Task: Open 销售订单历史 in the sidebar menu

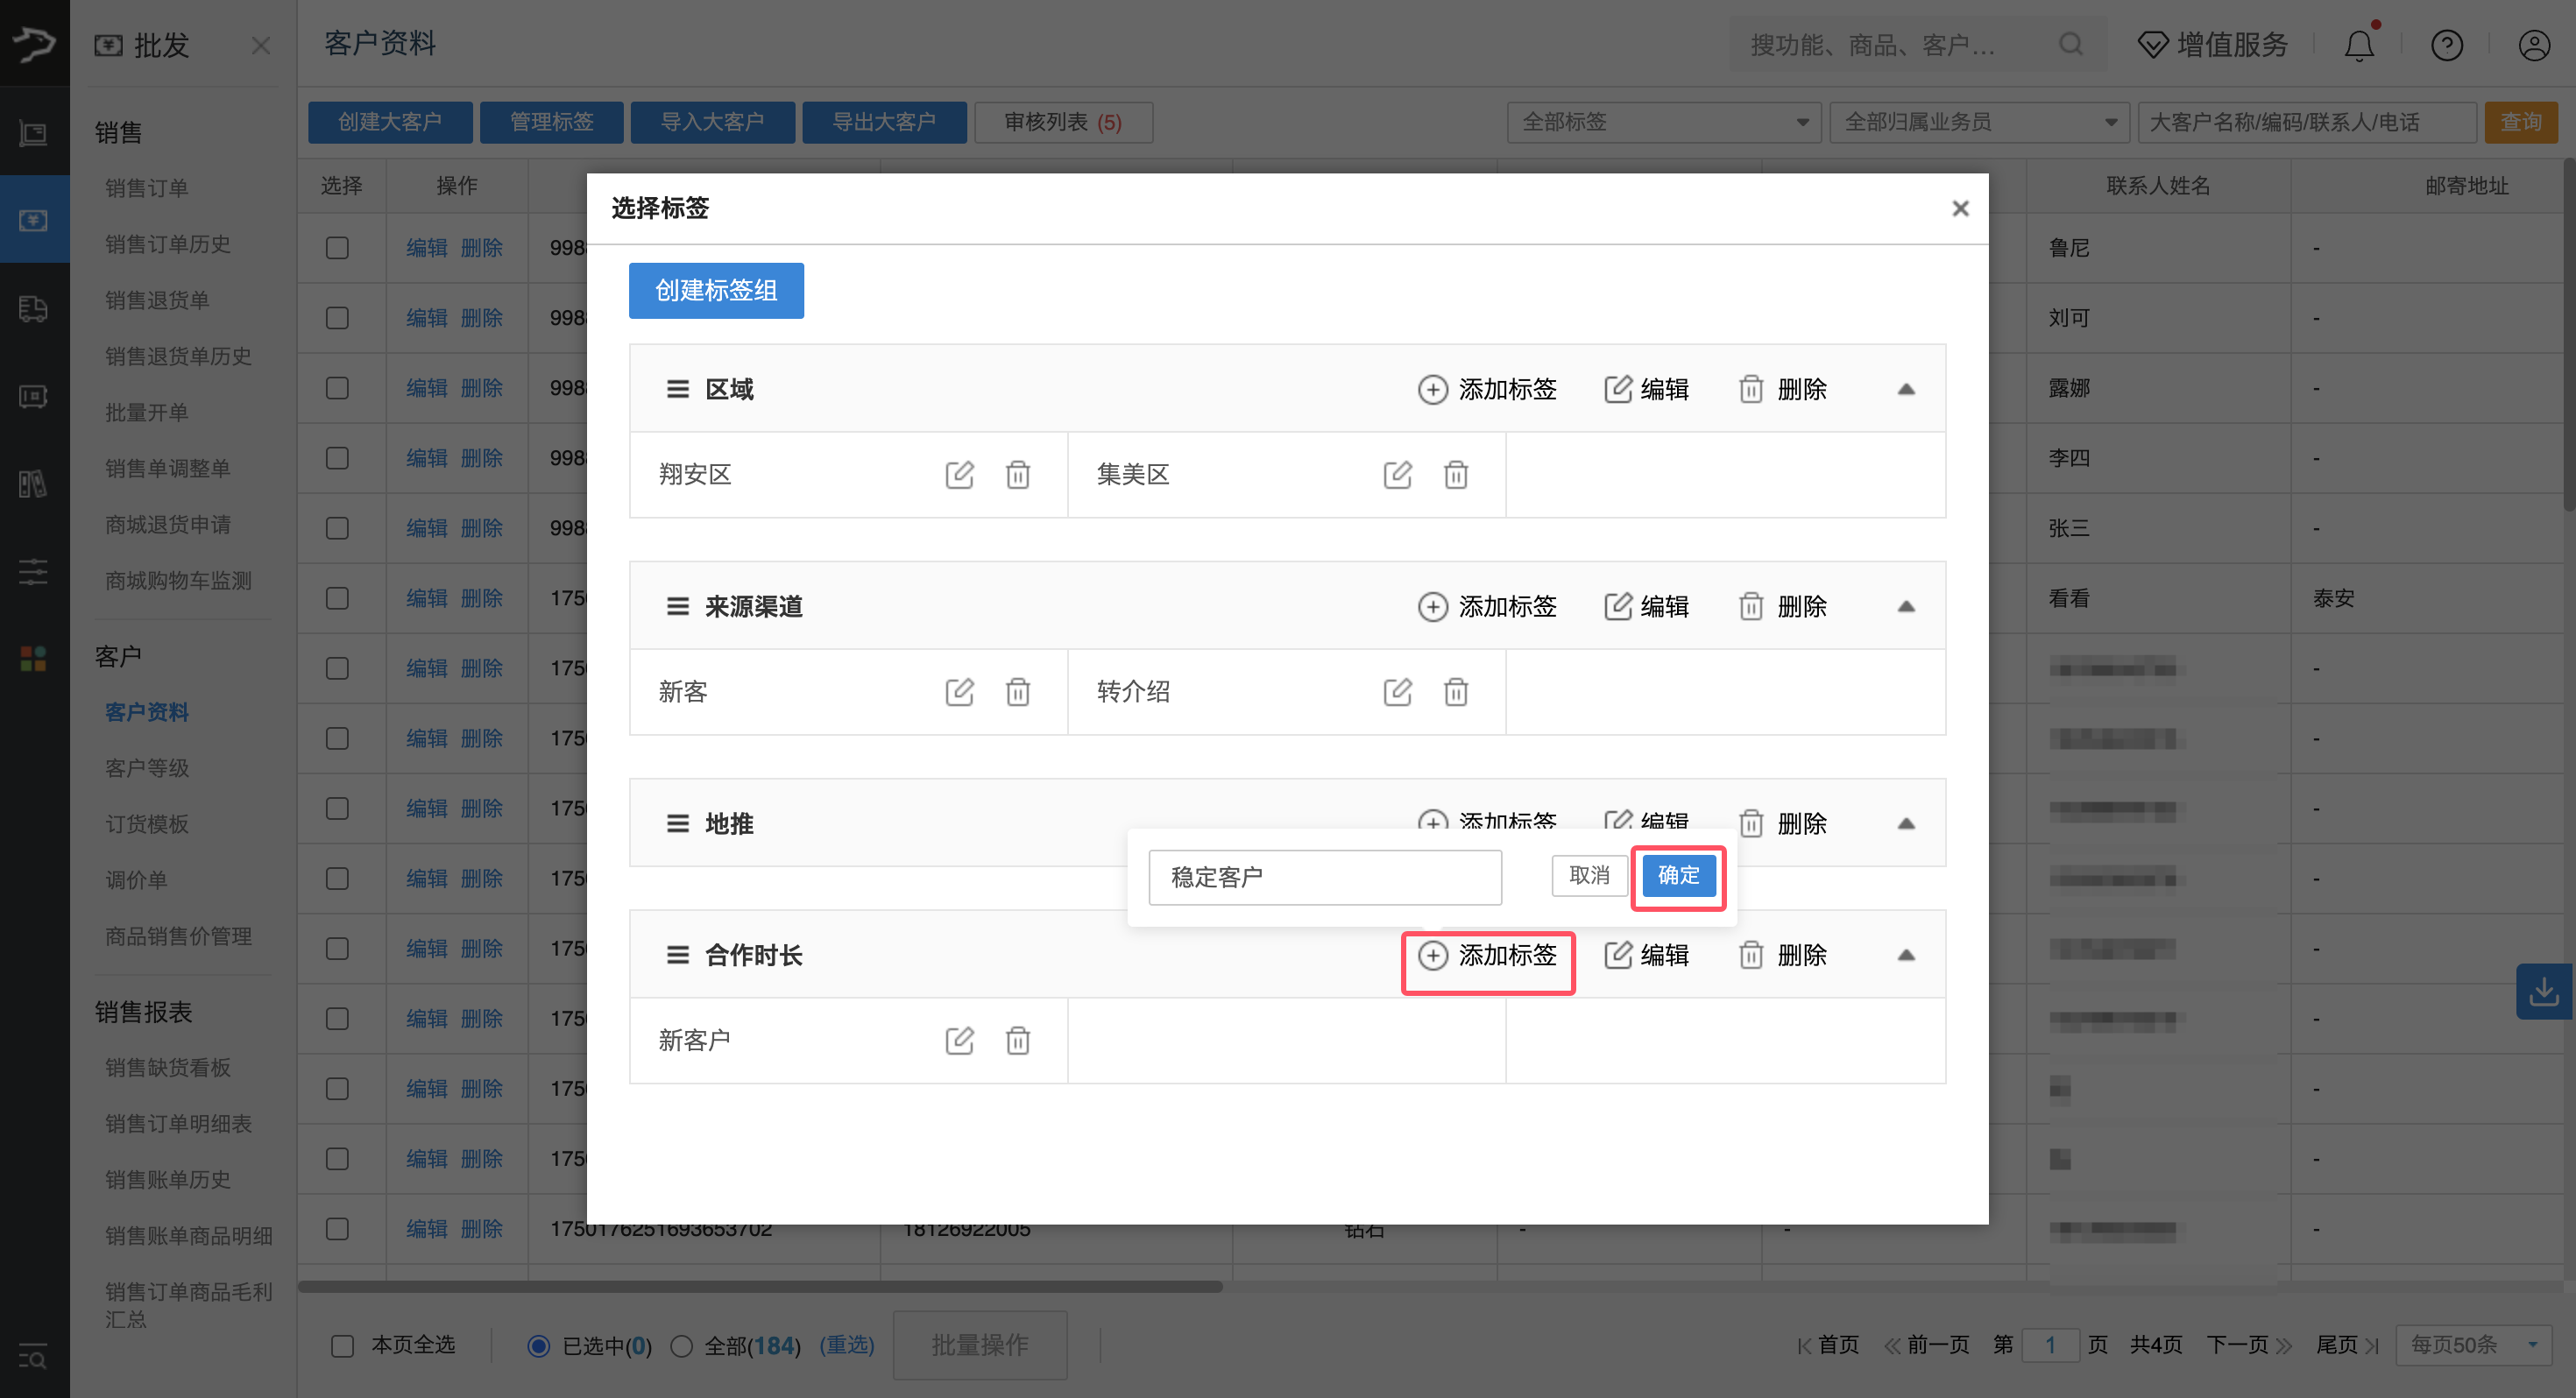Action: tap(167, 244)
